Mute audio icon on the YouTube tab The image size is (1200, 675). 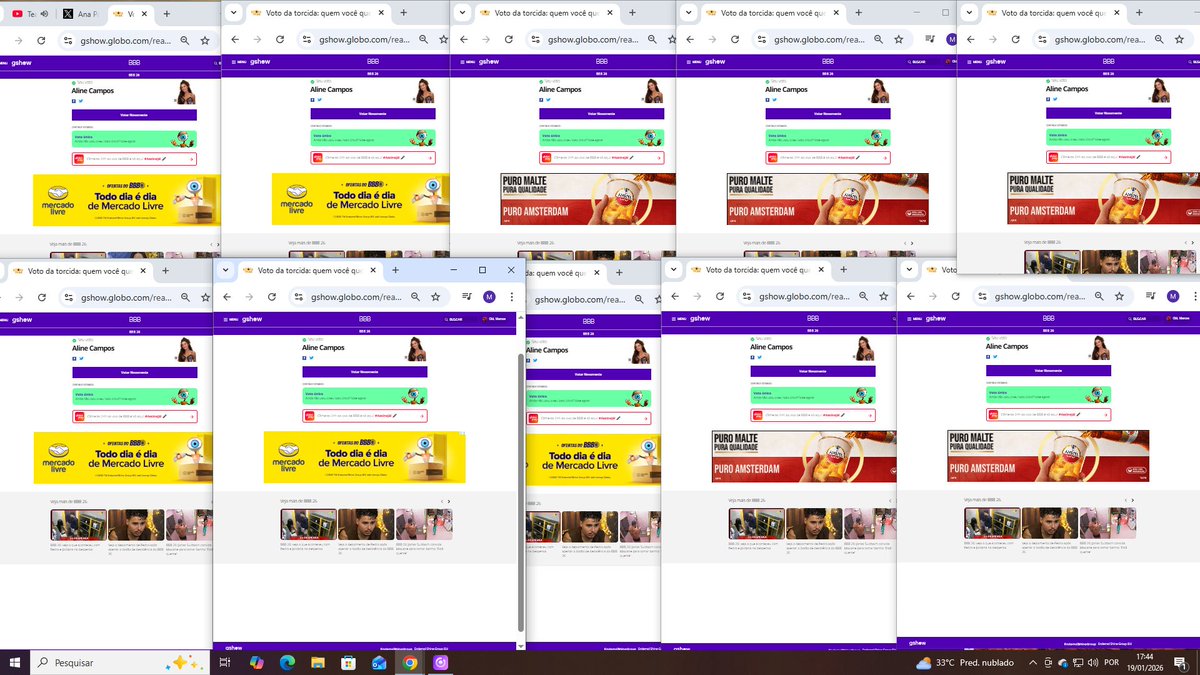pyautogui.click(x=44, y=14)
